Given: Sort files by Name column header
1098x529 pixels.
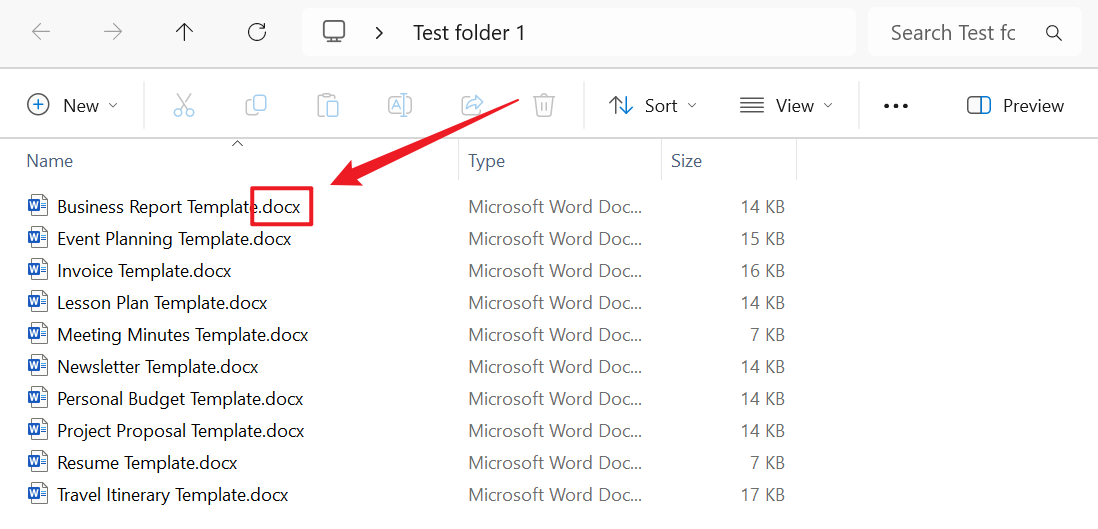Looking at the screenshot, I should tap(50, 161).
